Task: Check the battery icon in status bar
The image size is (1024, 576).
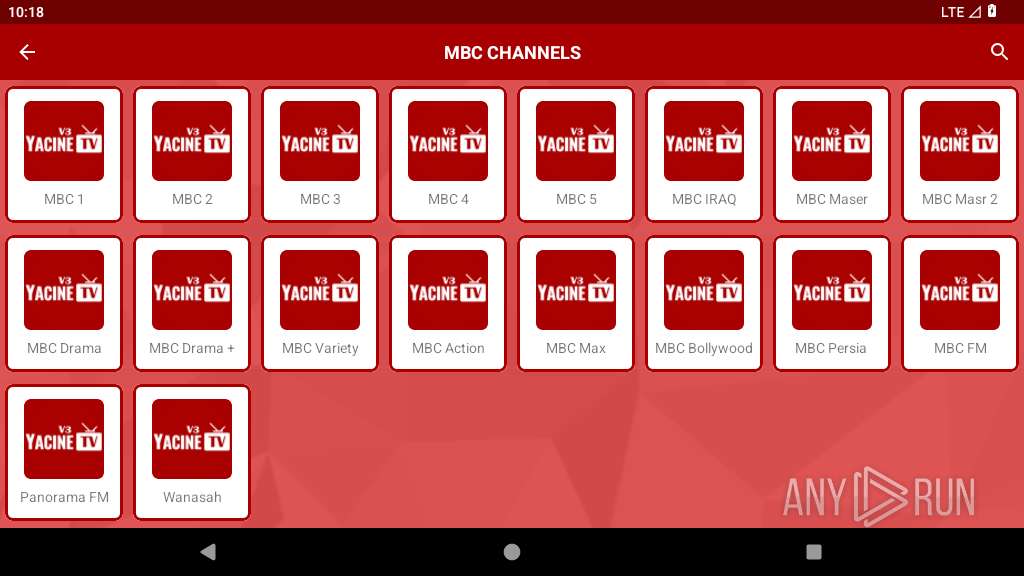Action: click(992, 11)
